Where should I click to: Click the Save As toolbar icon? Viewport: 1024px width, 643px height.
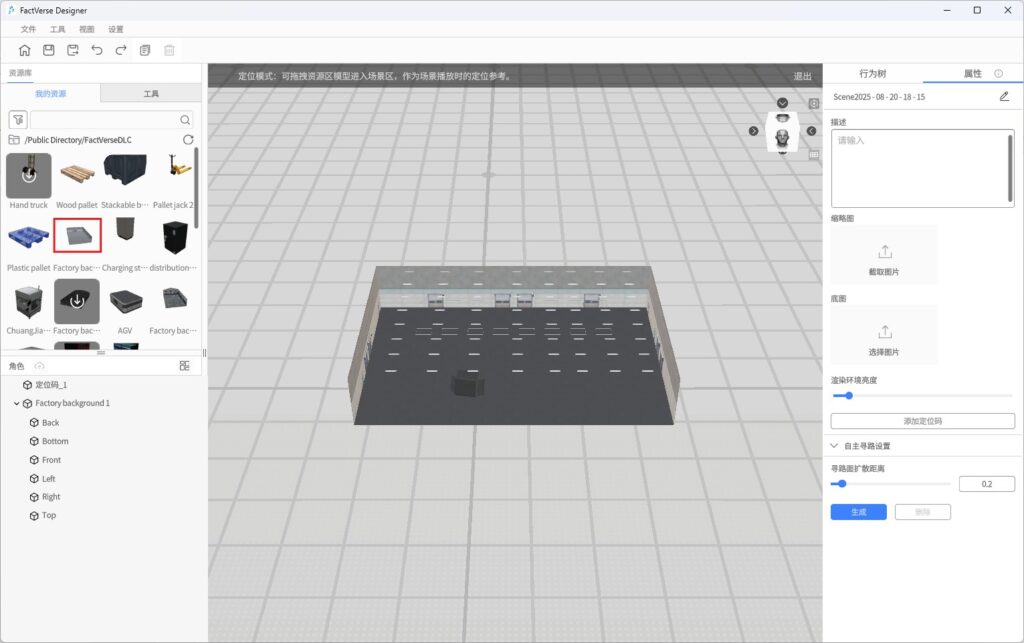click(72, 50)
